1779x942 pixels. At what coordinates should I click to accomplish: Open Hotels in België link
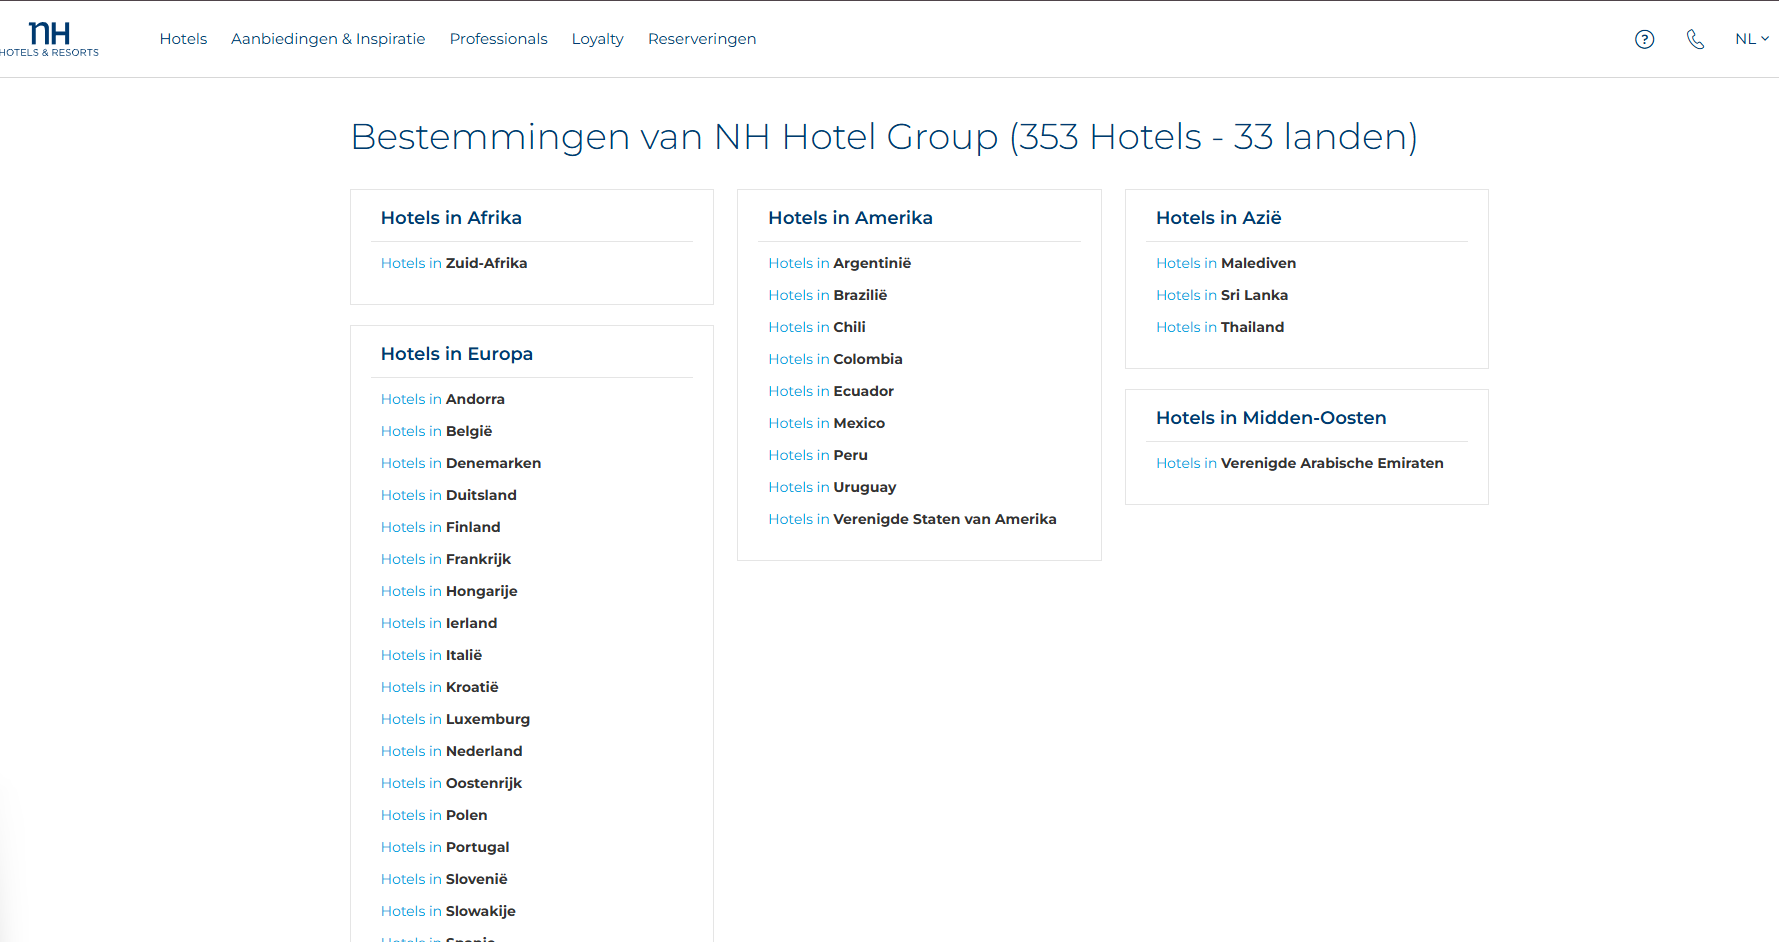click(437, 431)
